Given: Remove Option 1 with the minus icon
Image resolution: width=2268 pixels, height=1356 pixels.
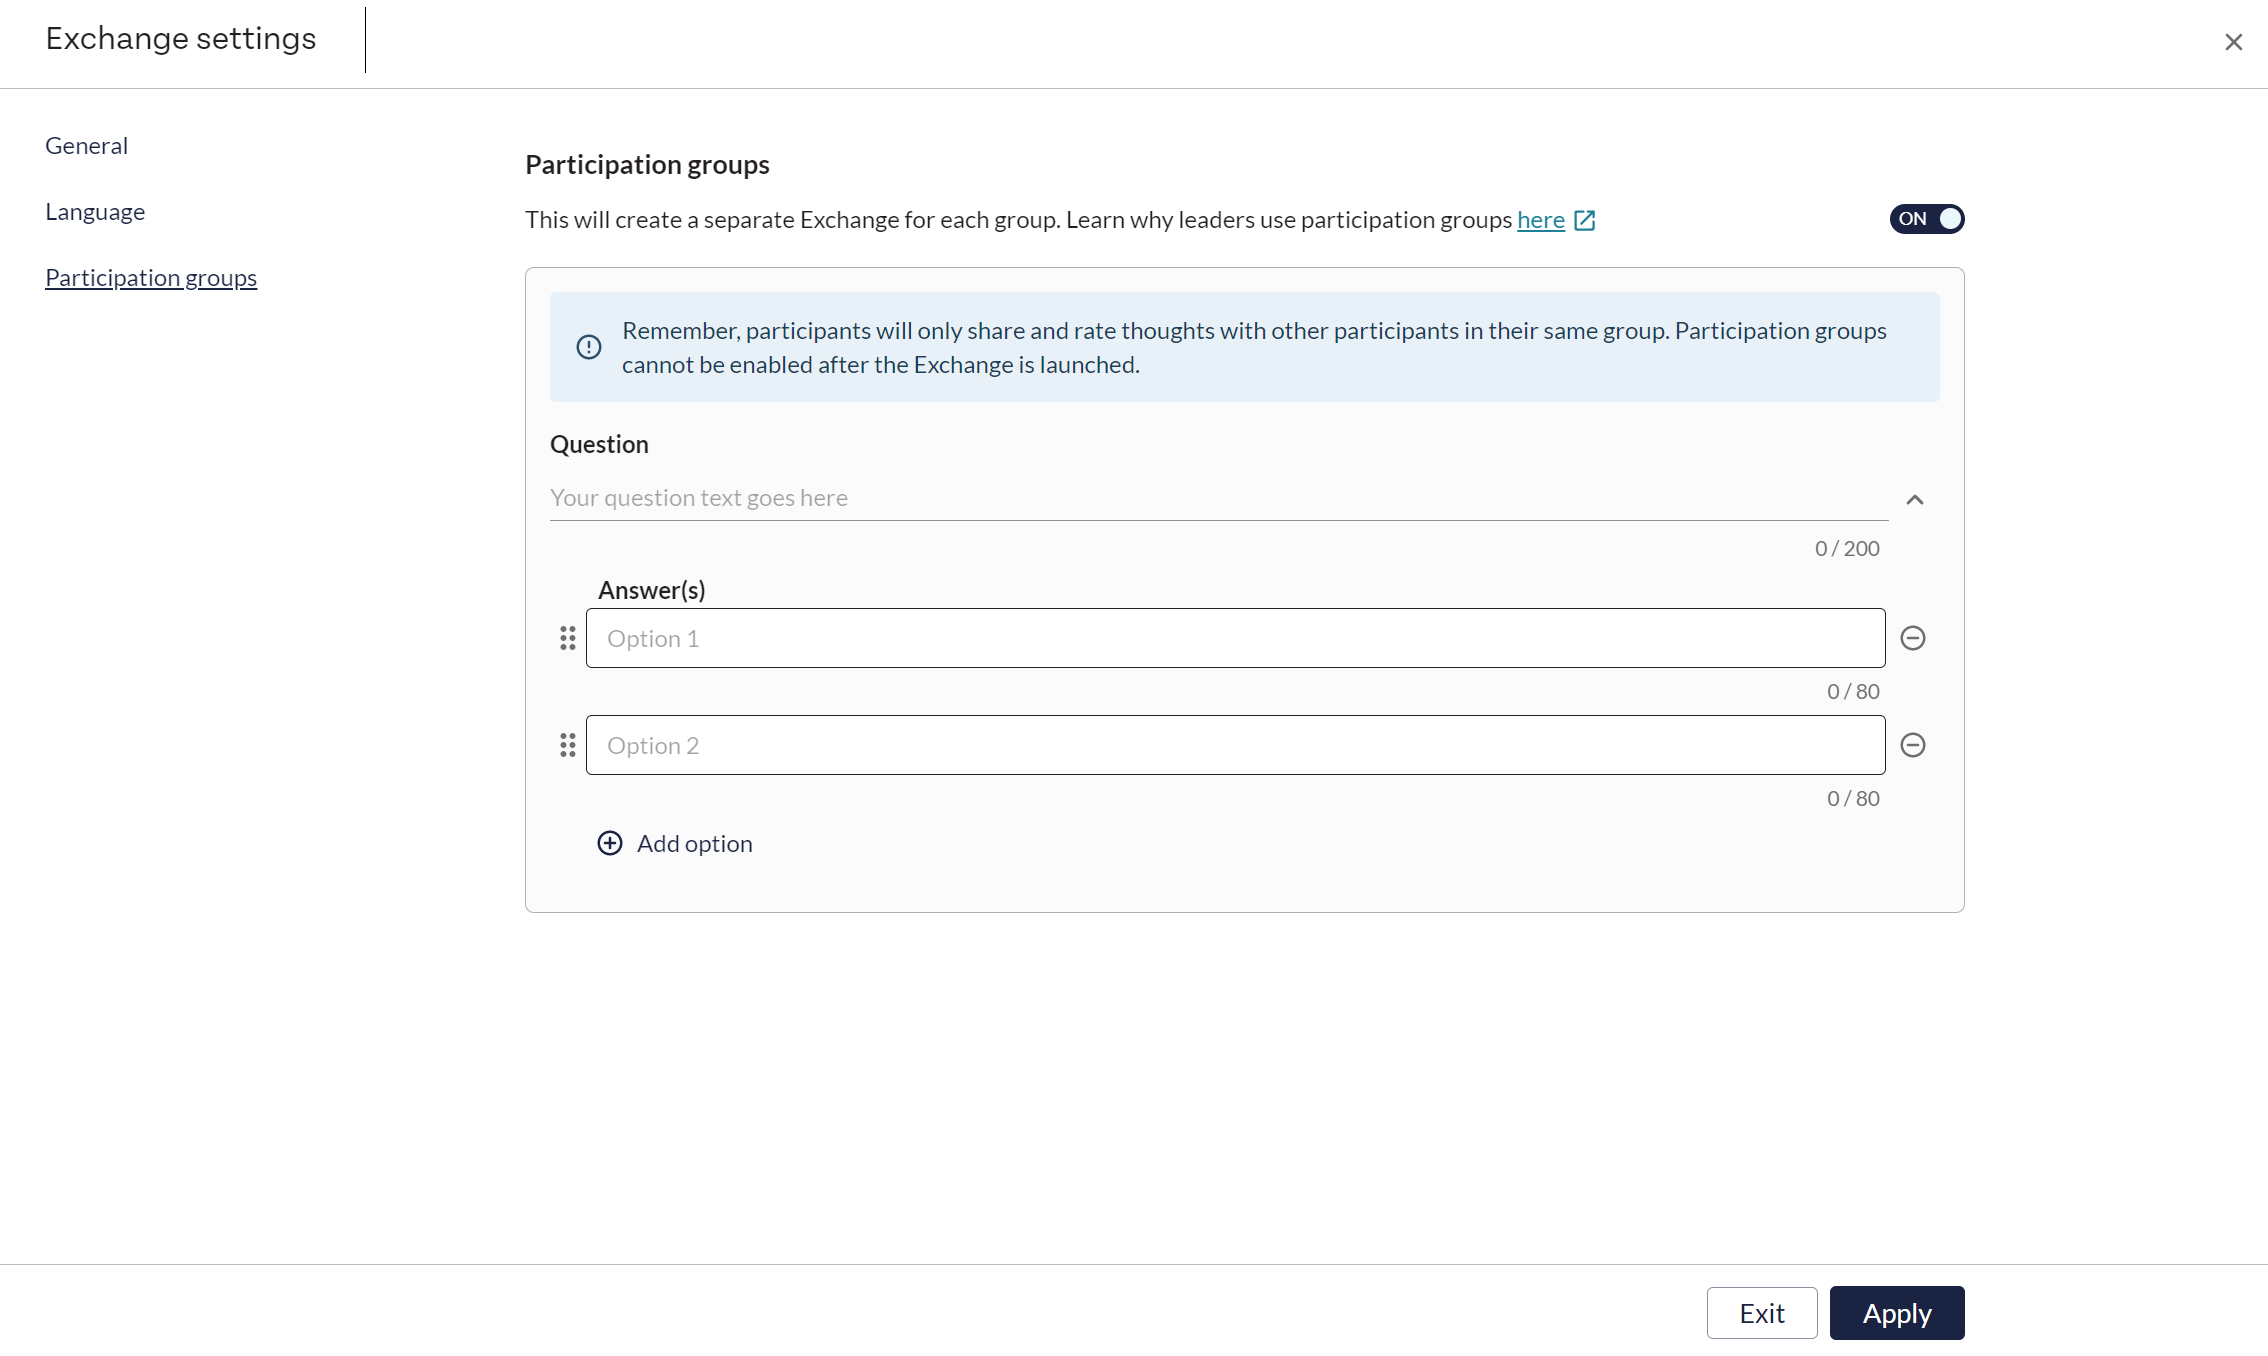Looking at the screenshot, I should point(1912,638).
